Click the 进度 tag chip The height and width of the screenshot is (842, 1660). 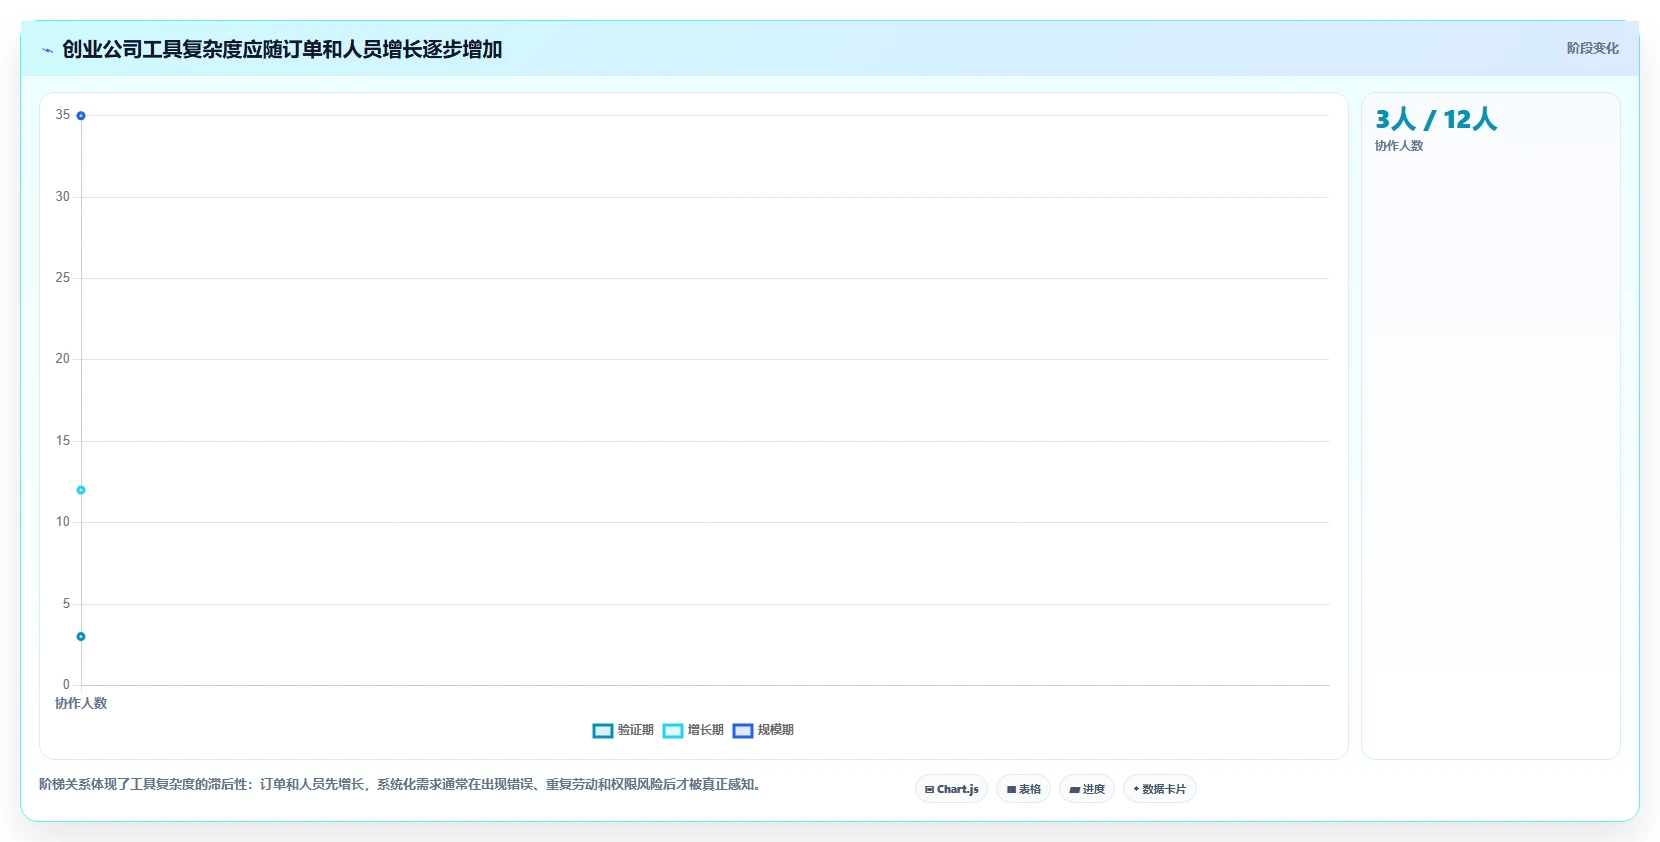point(1087,789)
